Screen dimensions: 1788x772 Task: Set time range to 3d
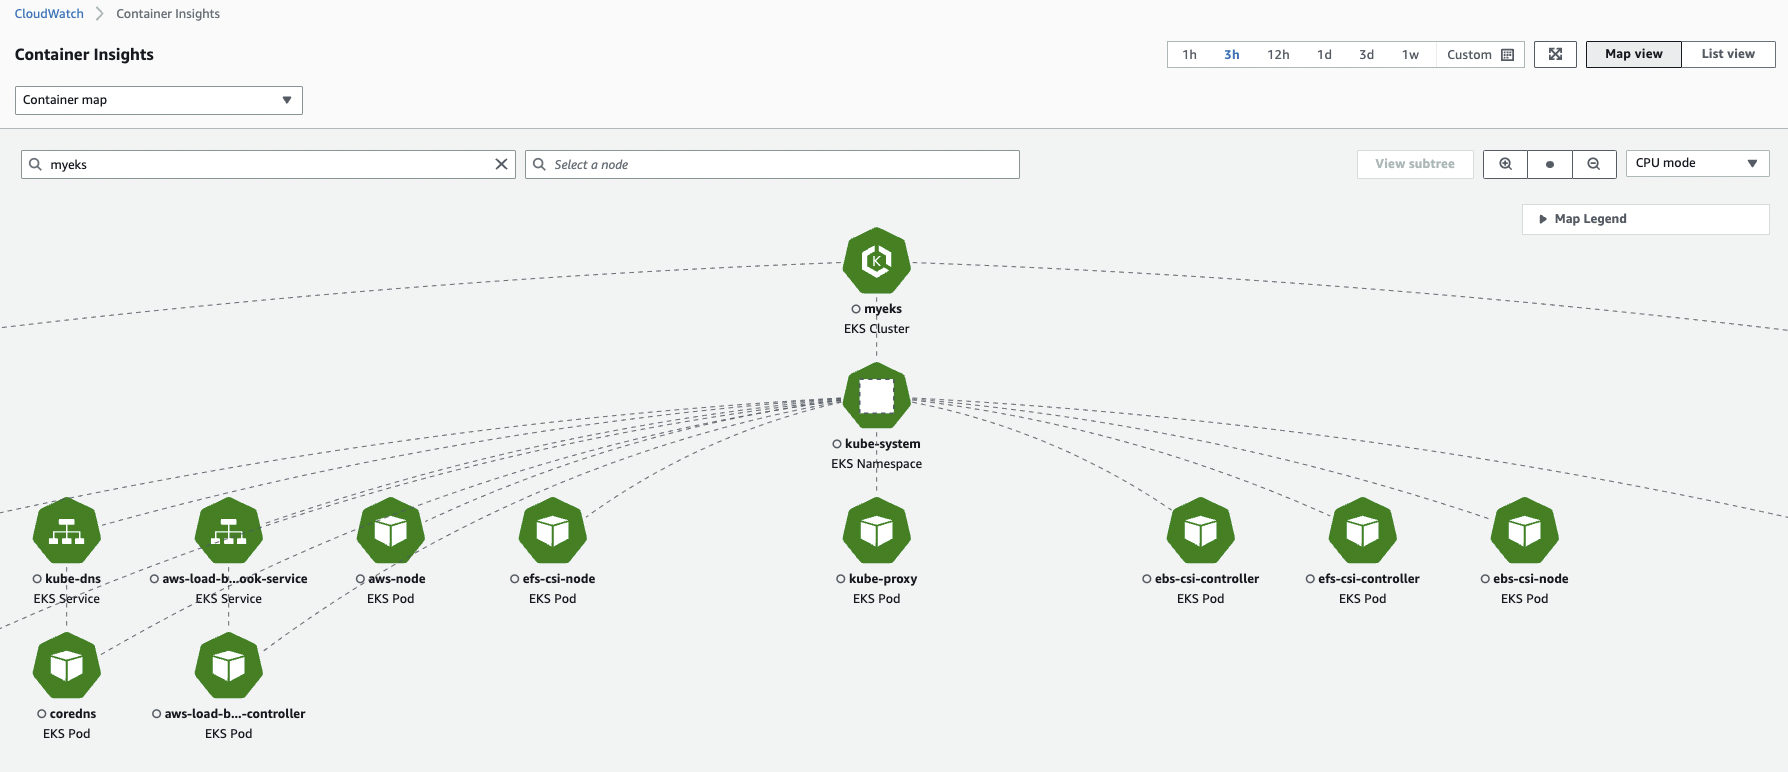1366,55
